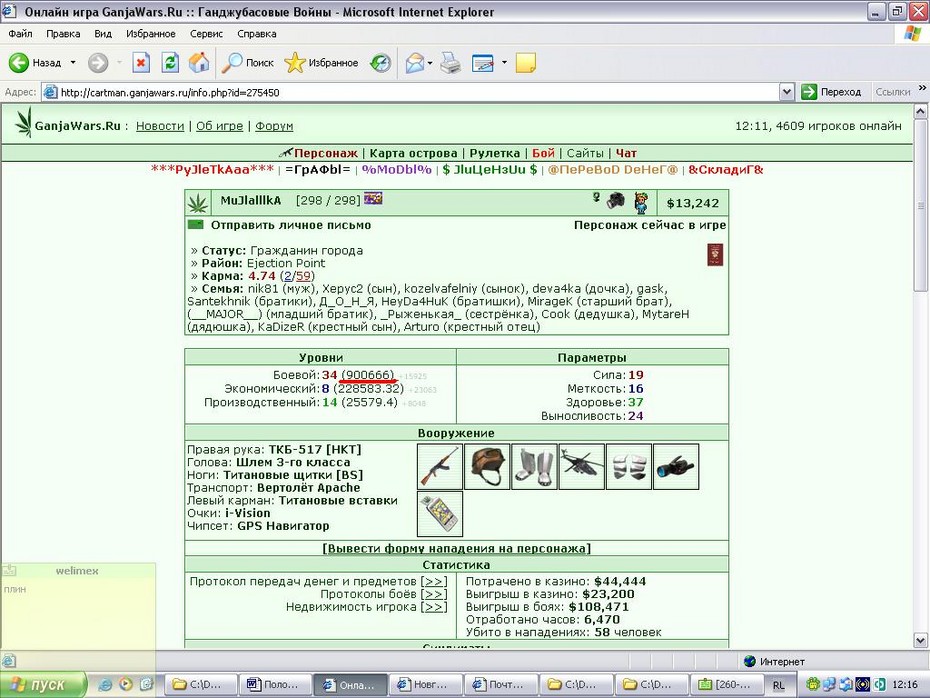Follow the Карта острова navigation link
Viewport: 930px width, 698px height.
(413, 153)
